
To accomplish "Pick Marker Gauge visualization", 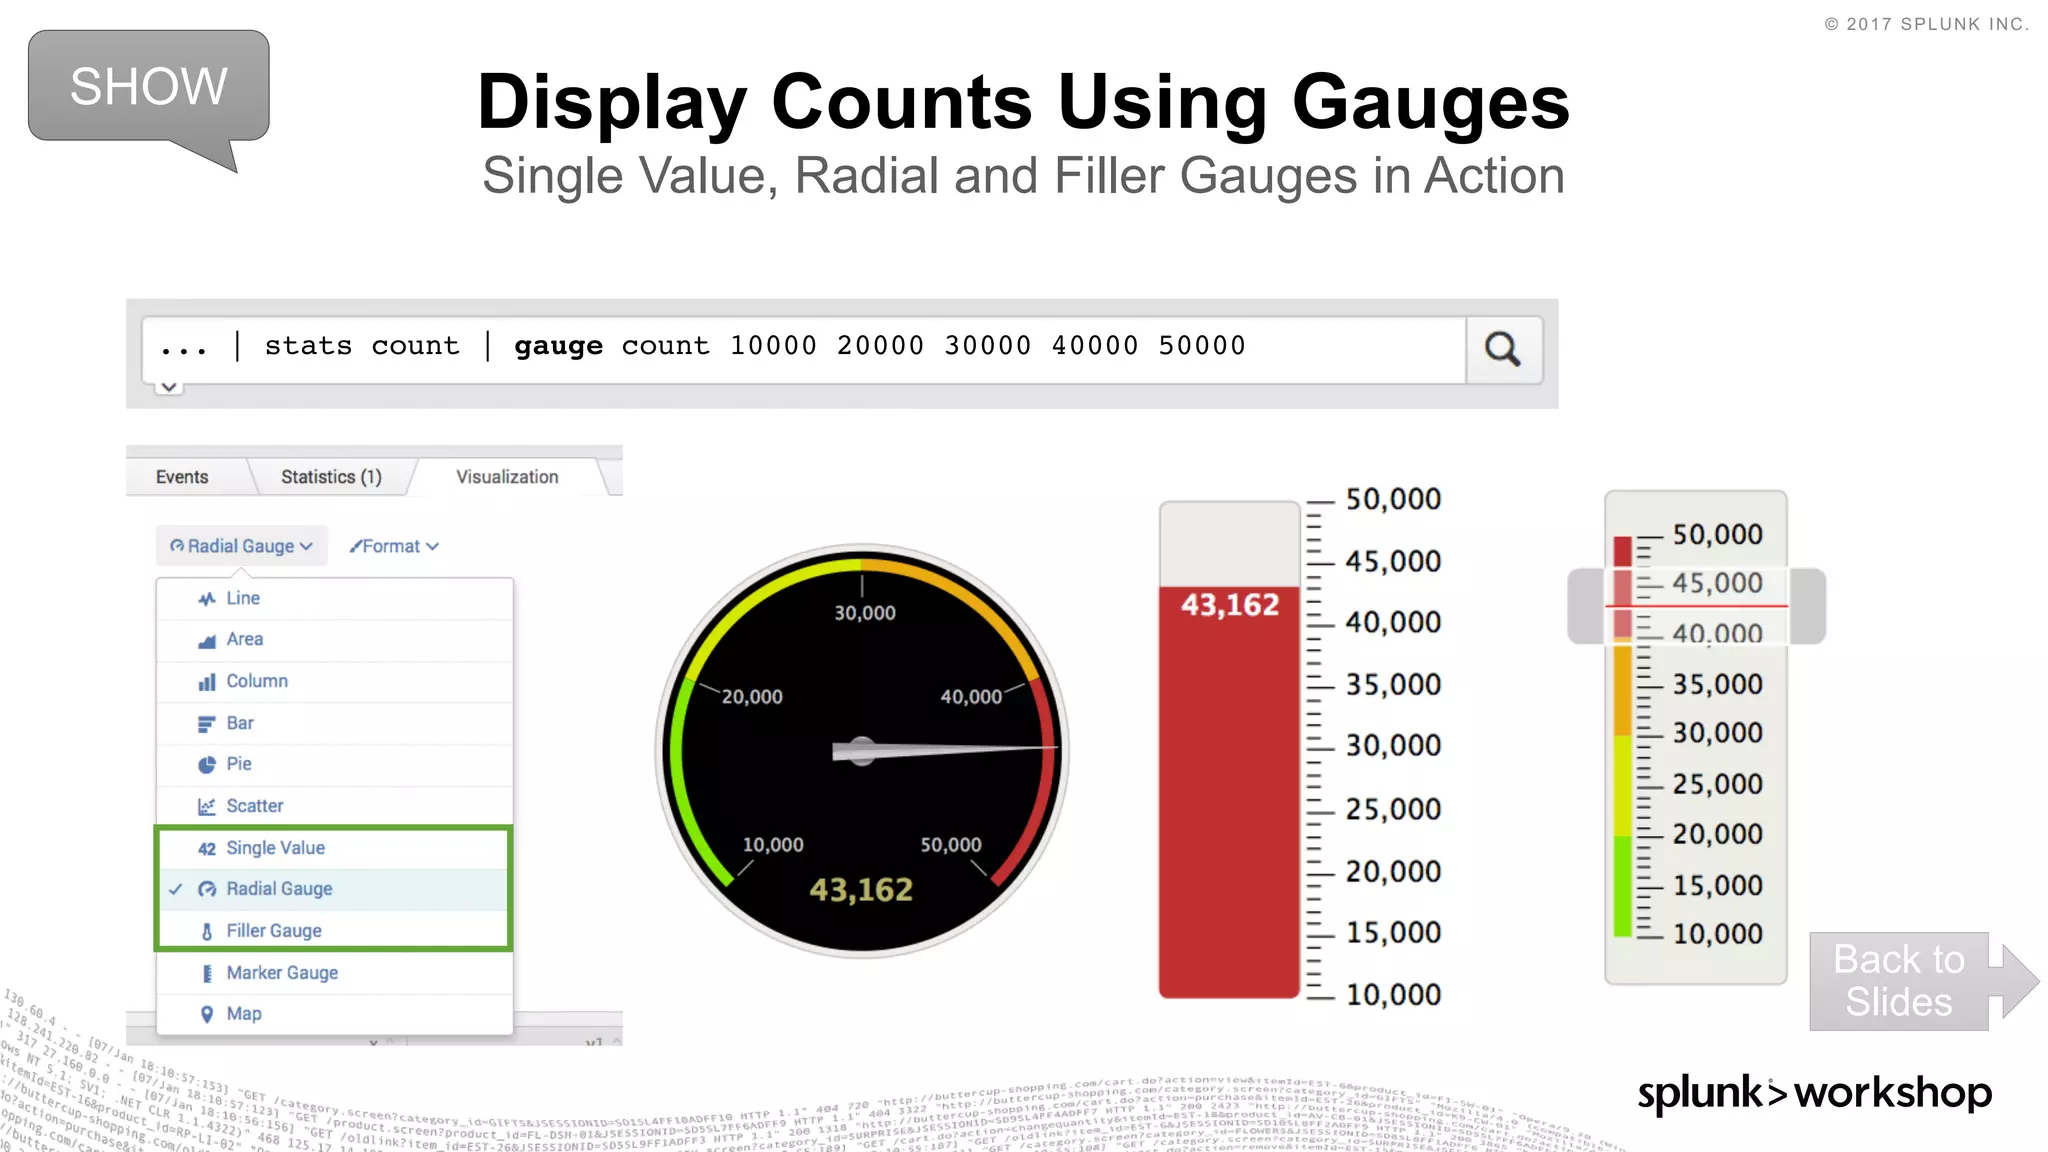I will tap(335, 973).
